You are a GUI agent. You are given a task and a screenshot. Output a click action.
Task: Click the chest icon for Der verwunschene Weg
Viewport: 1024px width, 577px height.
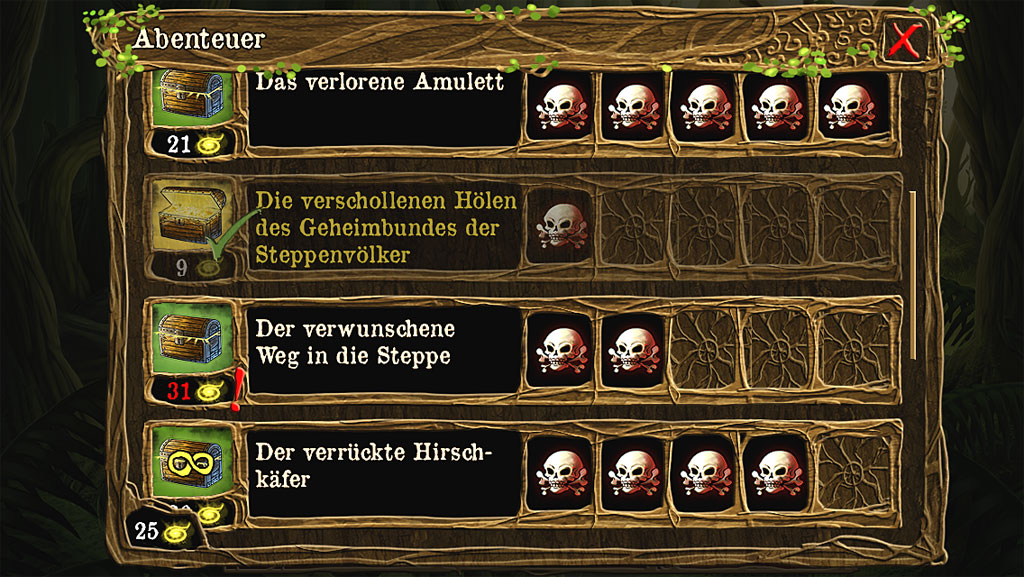coord(193,339)
